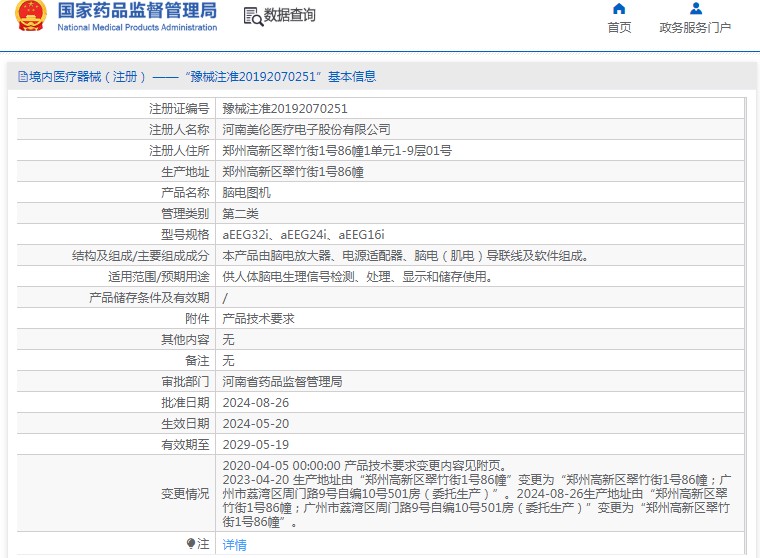Click the lightbulb icon beside 注

point(191,543)
